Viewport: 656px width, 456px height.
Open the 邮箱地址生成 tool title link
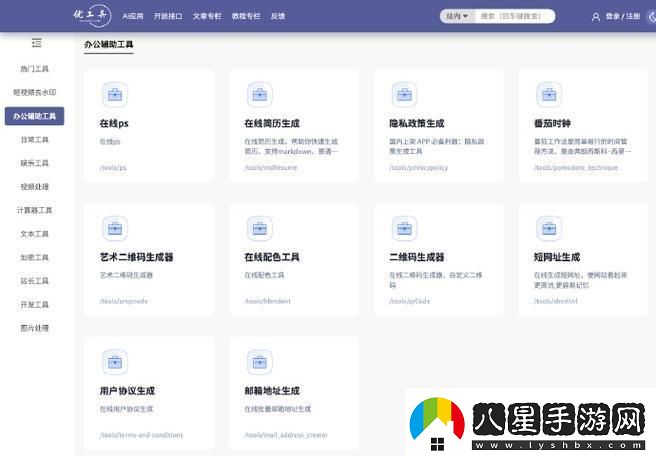click(271, 391)
